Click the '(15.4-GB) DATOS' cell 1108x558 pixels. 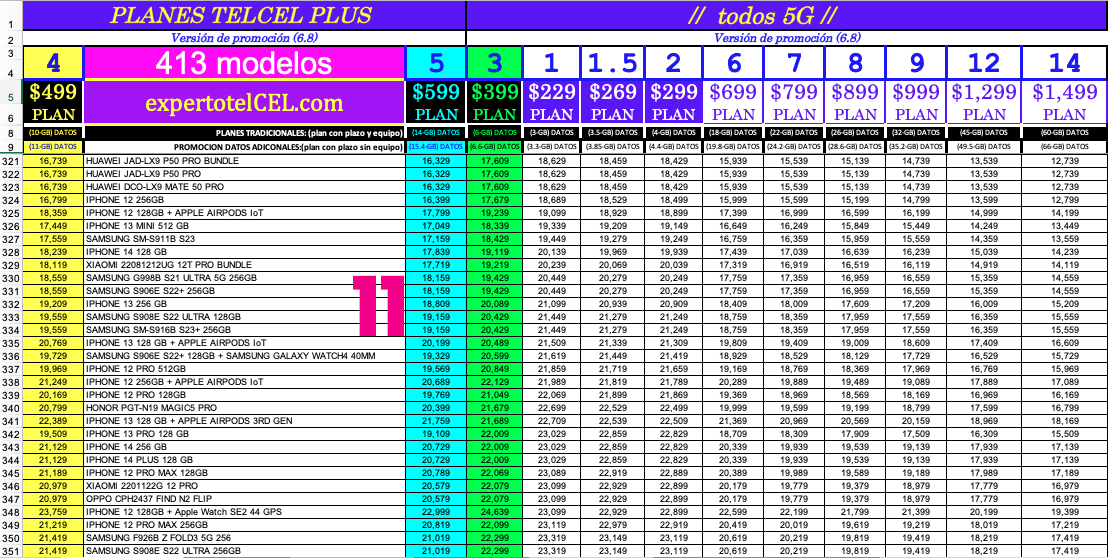(436, 146)
